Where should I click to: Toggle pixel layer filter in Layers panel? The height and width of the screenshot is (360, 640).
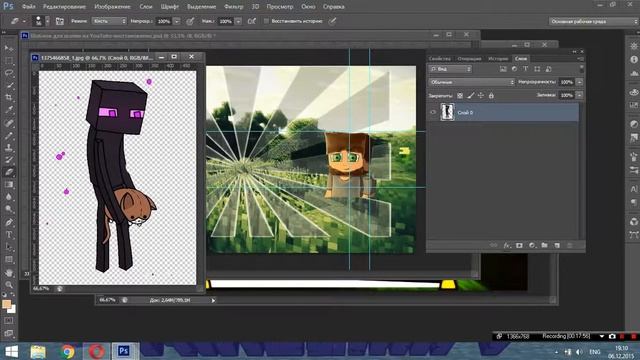click(503, 69)
